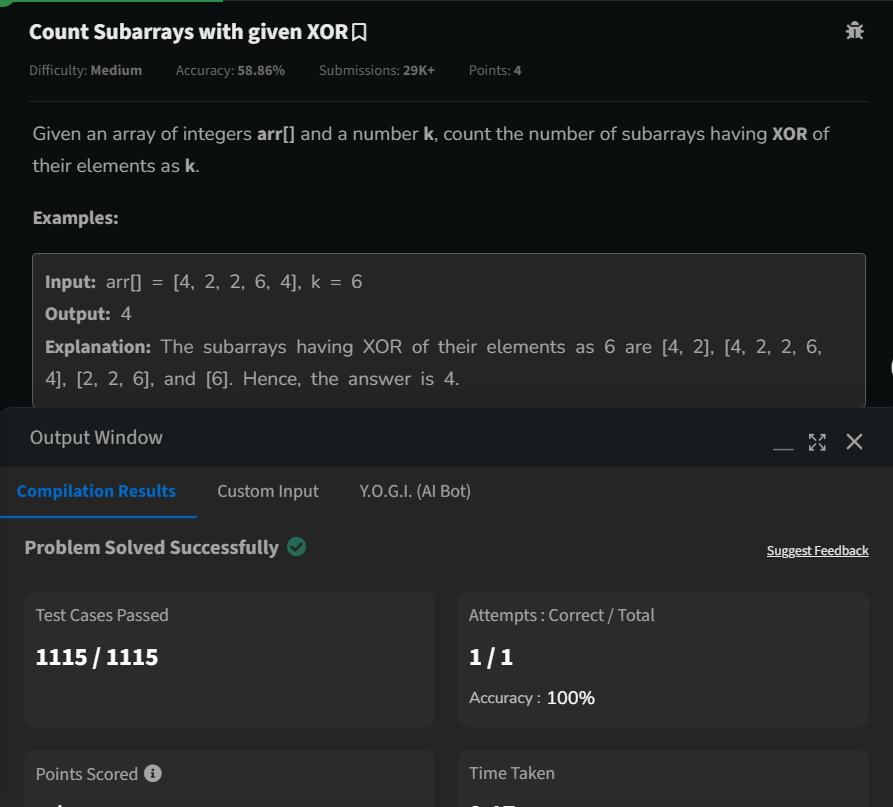
Task: Open the Suggest Feedback link
Action: point(817,550)
